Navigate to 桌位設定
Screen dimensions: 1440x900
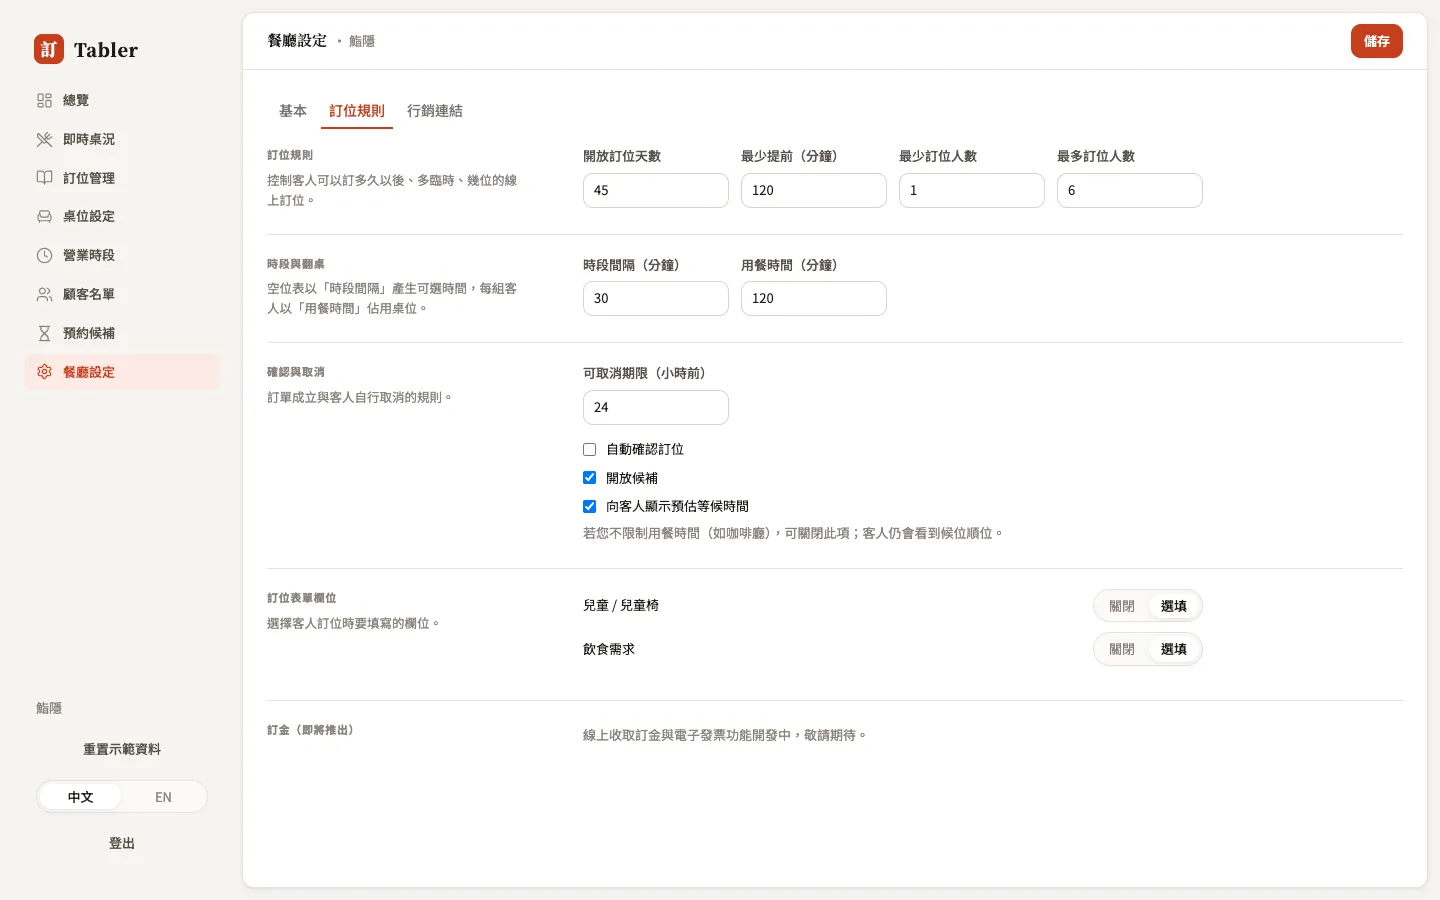point(122,216)
